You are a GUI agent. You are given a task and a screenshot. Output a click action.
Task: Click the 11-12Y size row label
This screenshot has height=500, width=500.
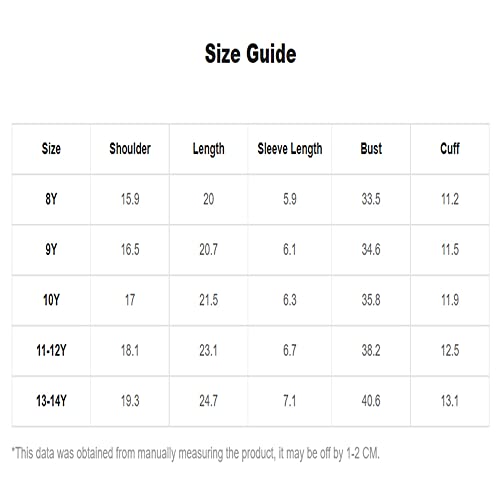click(x=51, y=350)
